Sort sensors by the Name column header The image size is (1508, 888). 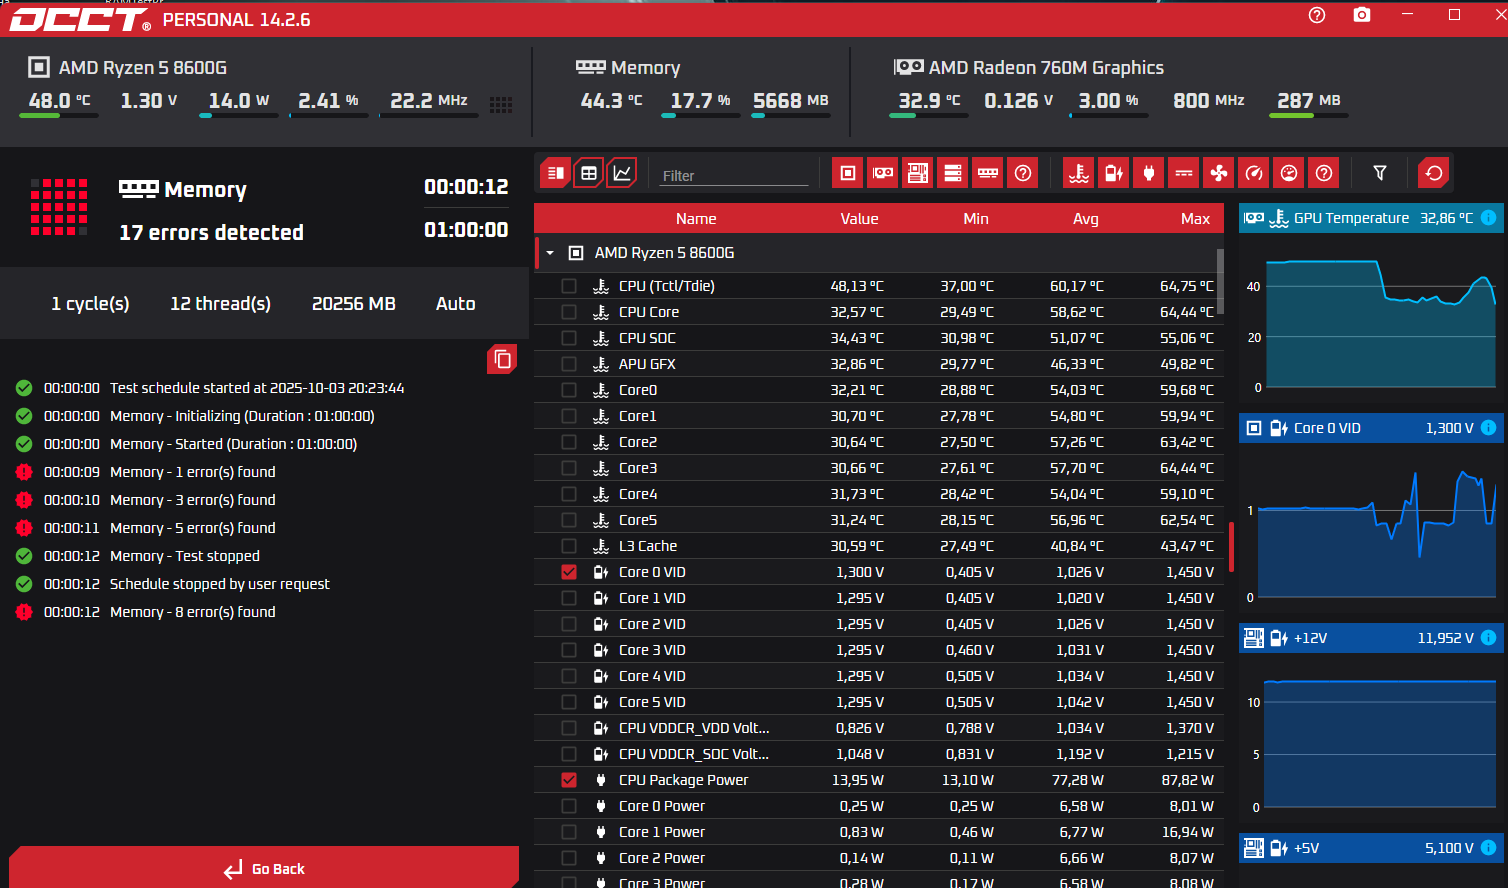click(695, 219)
